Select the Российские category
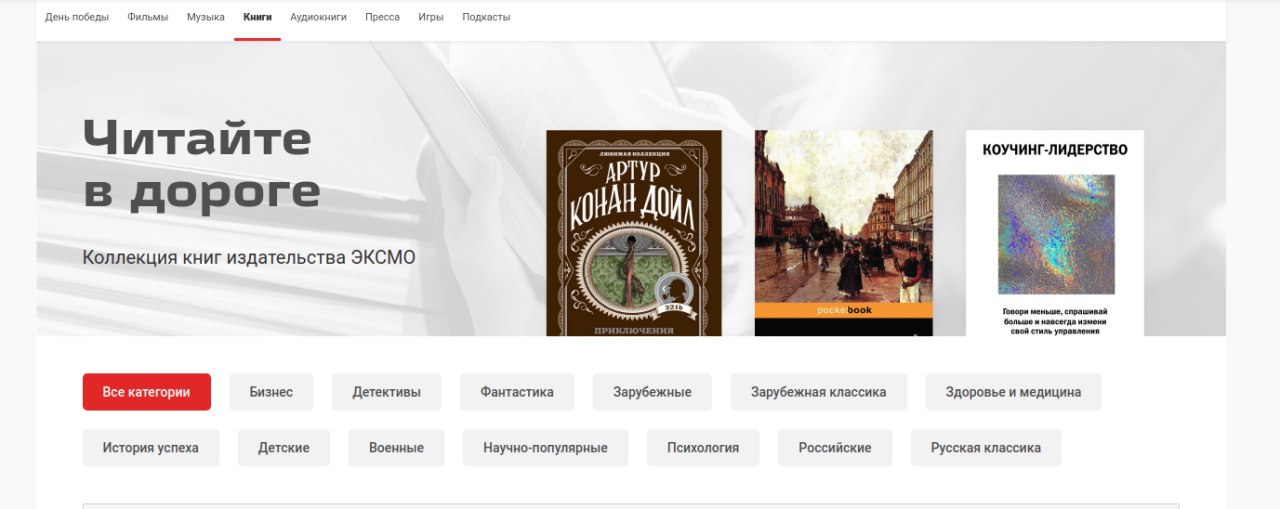Viewport: 1280px width, 509px height. point(835,448)
